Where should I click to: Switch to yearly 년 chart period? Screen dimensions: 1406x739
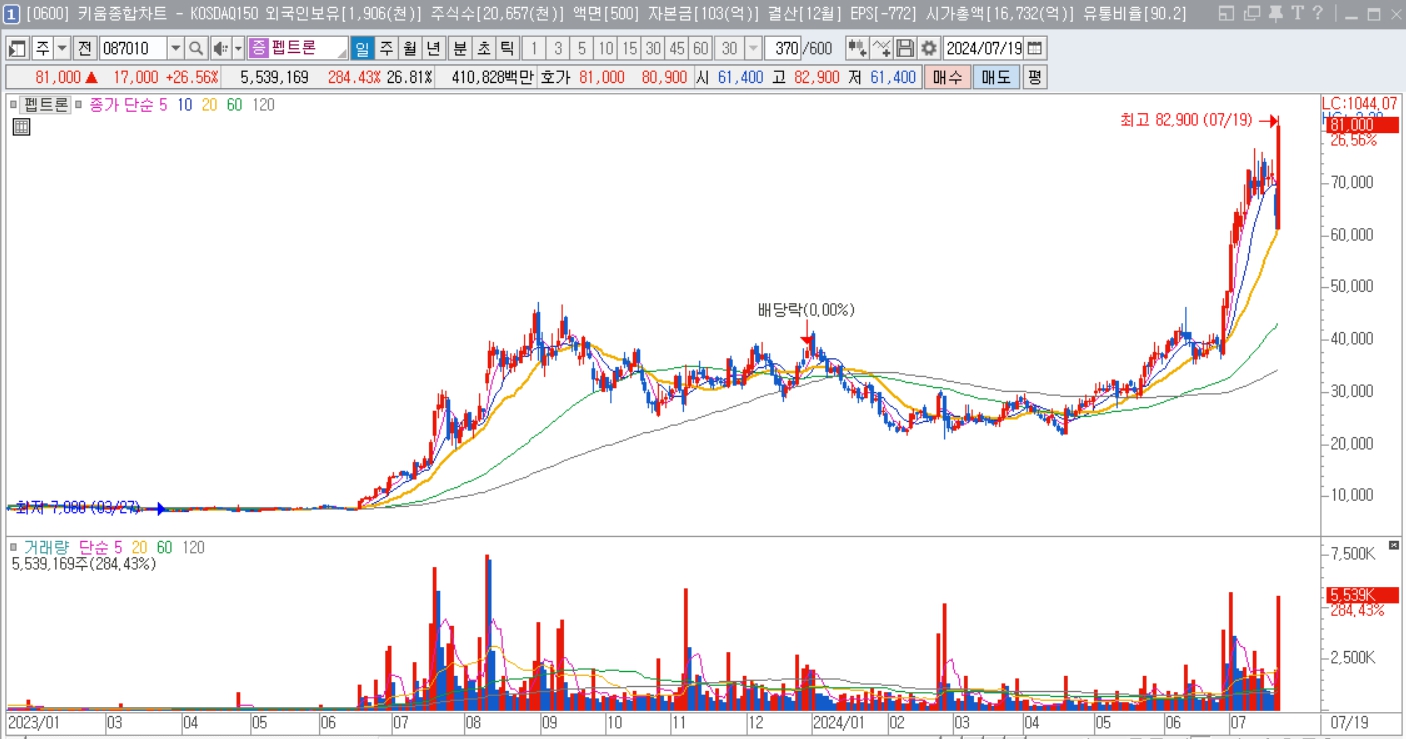point(433,48)
